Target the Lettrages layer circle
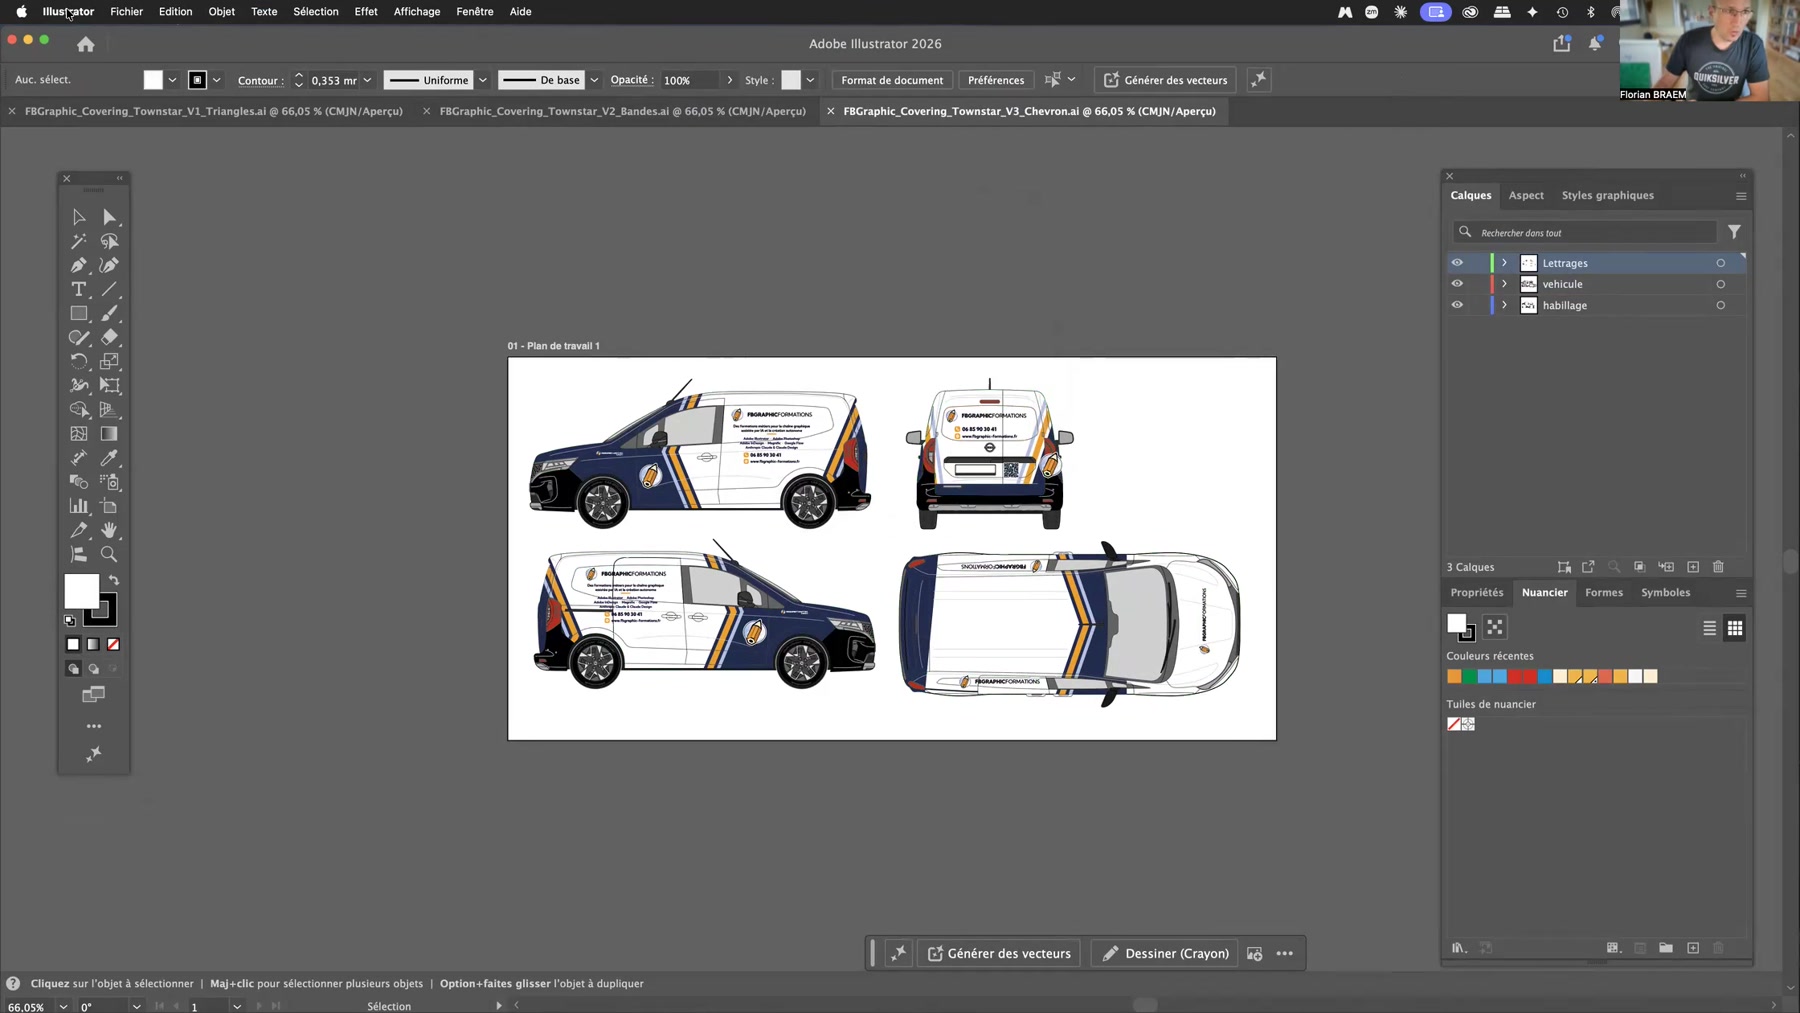The width and height of the screenshot is (1800, 1013). tap(1721, 263)
